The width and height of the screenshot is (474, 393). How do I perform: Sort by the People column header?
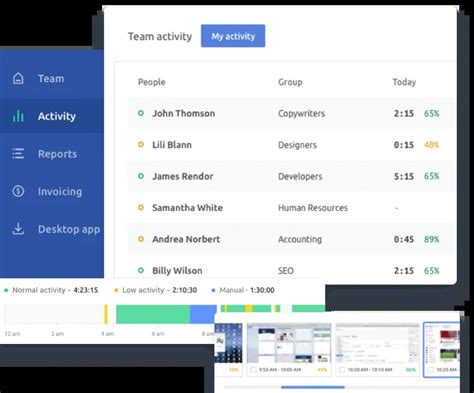[152, 82]
